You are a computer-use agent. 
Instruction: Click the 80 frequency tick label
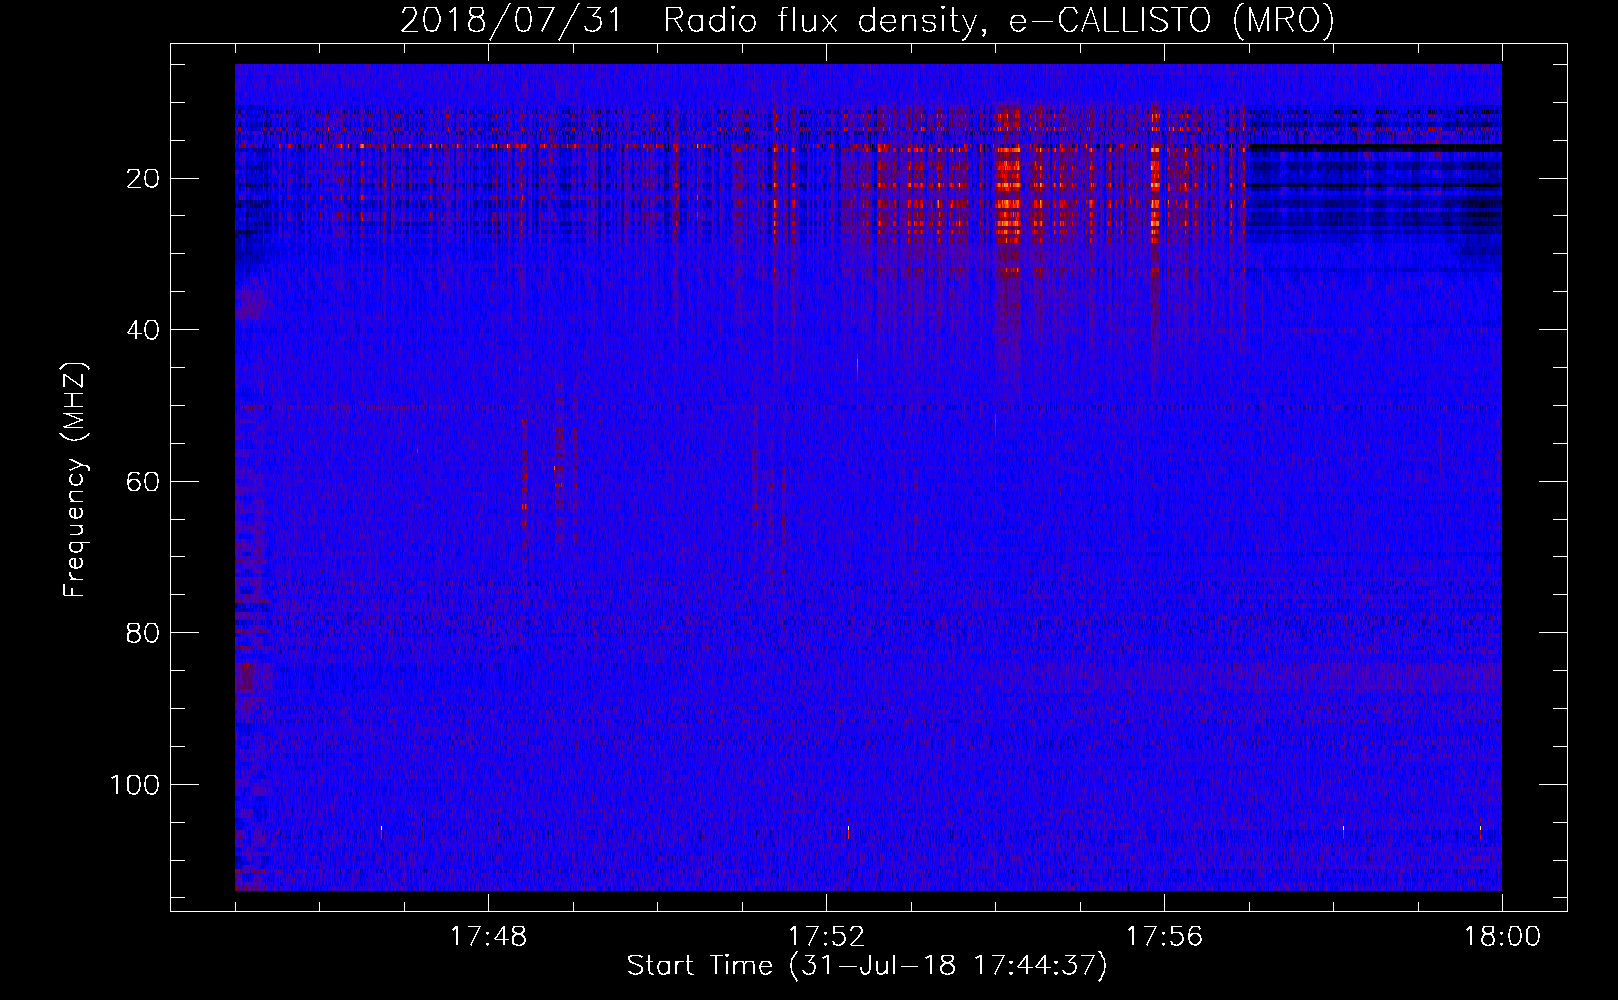pyautogui.click(x=143, y=633)
